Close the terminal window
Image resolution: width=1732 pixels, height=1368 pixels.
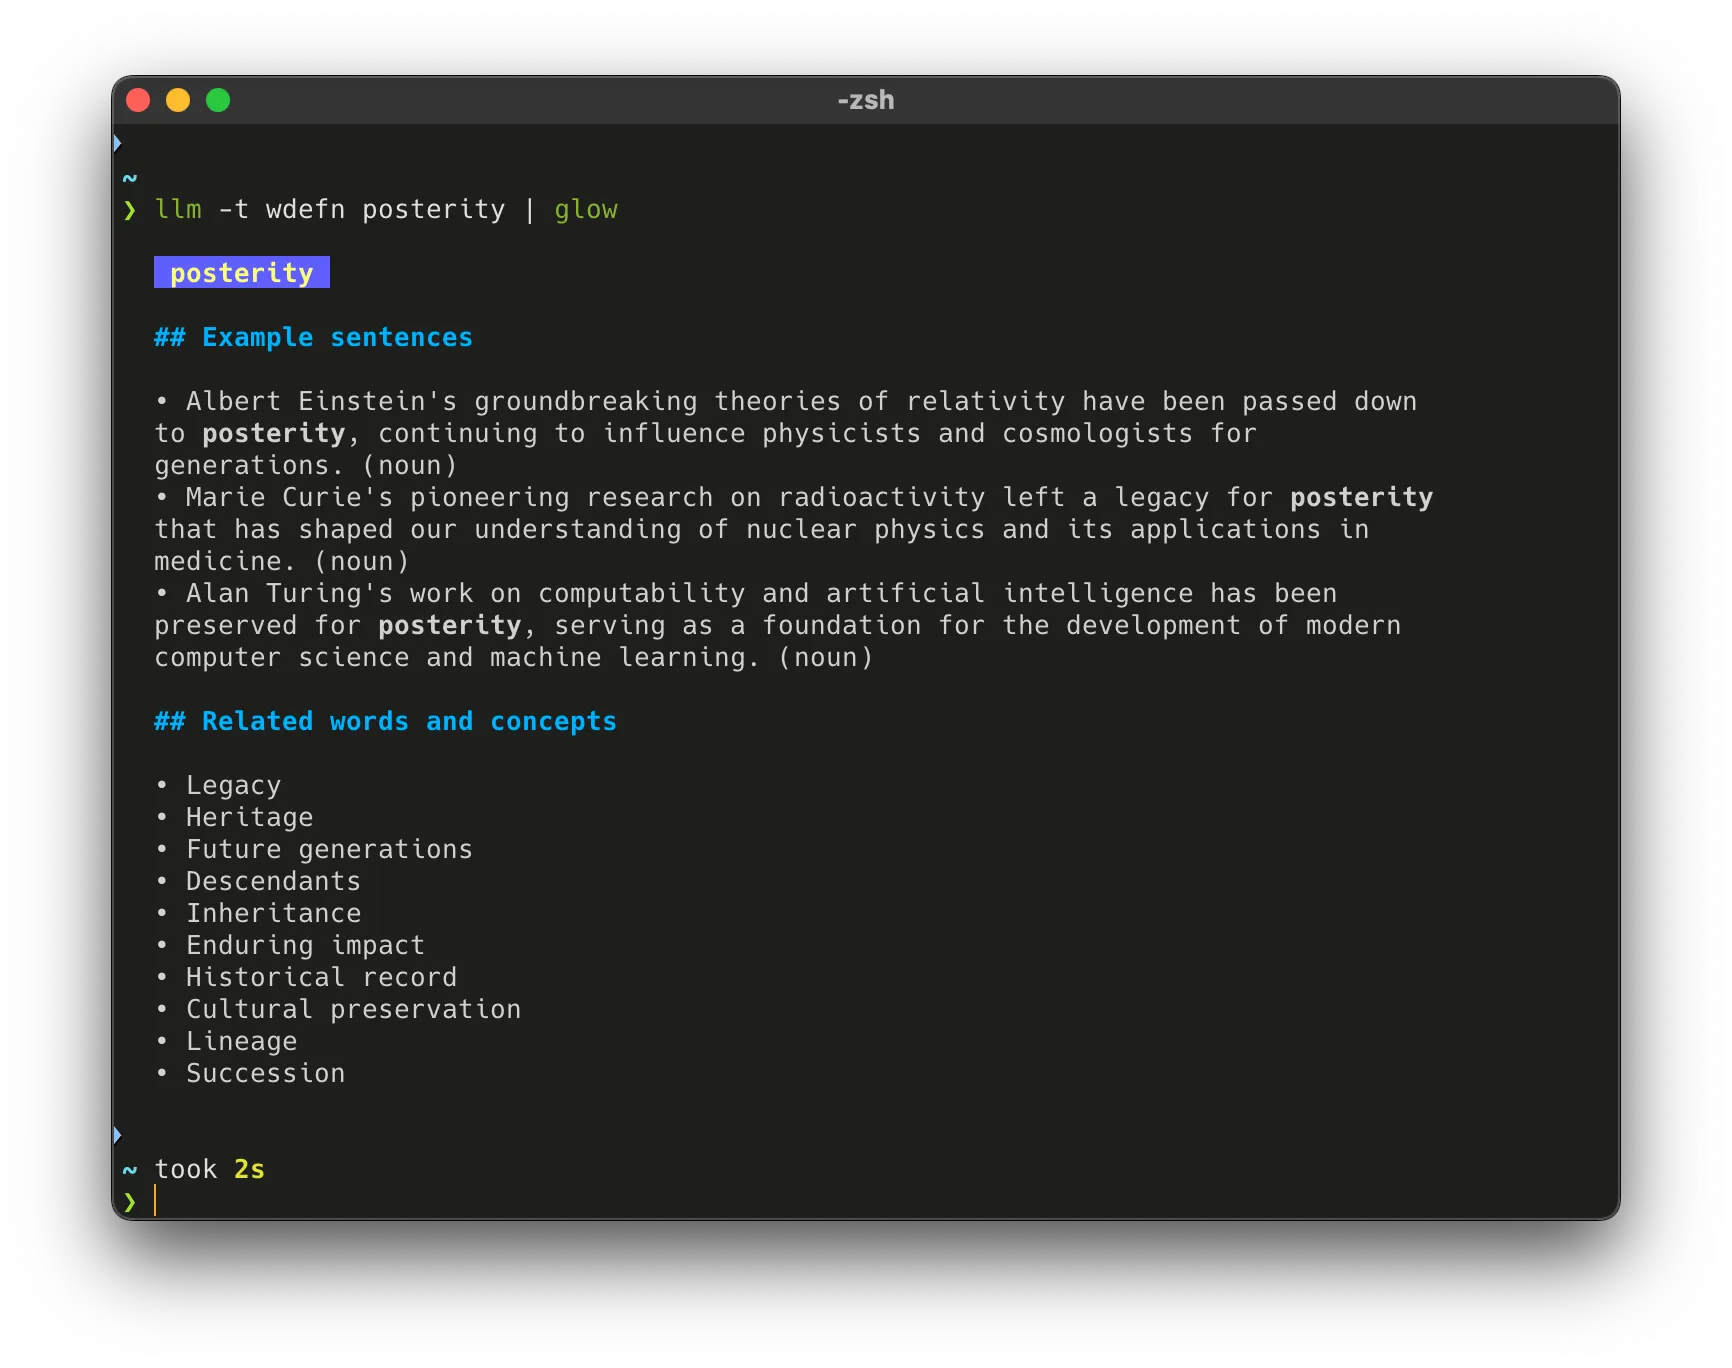pos(139,100)
